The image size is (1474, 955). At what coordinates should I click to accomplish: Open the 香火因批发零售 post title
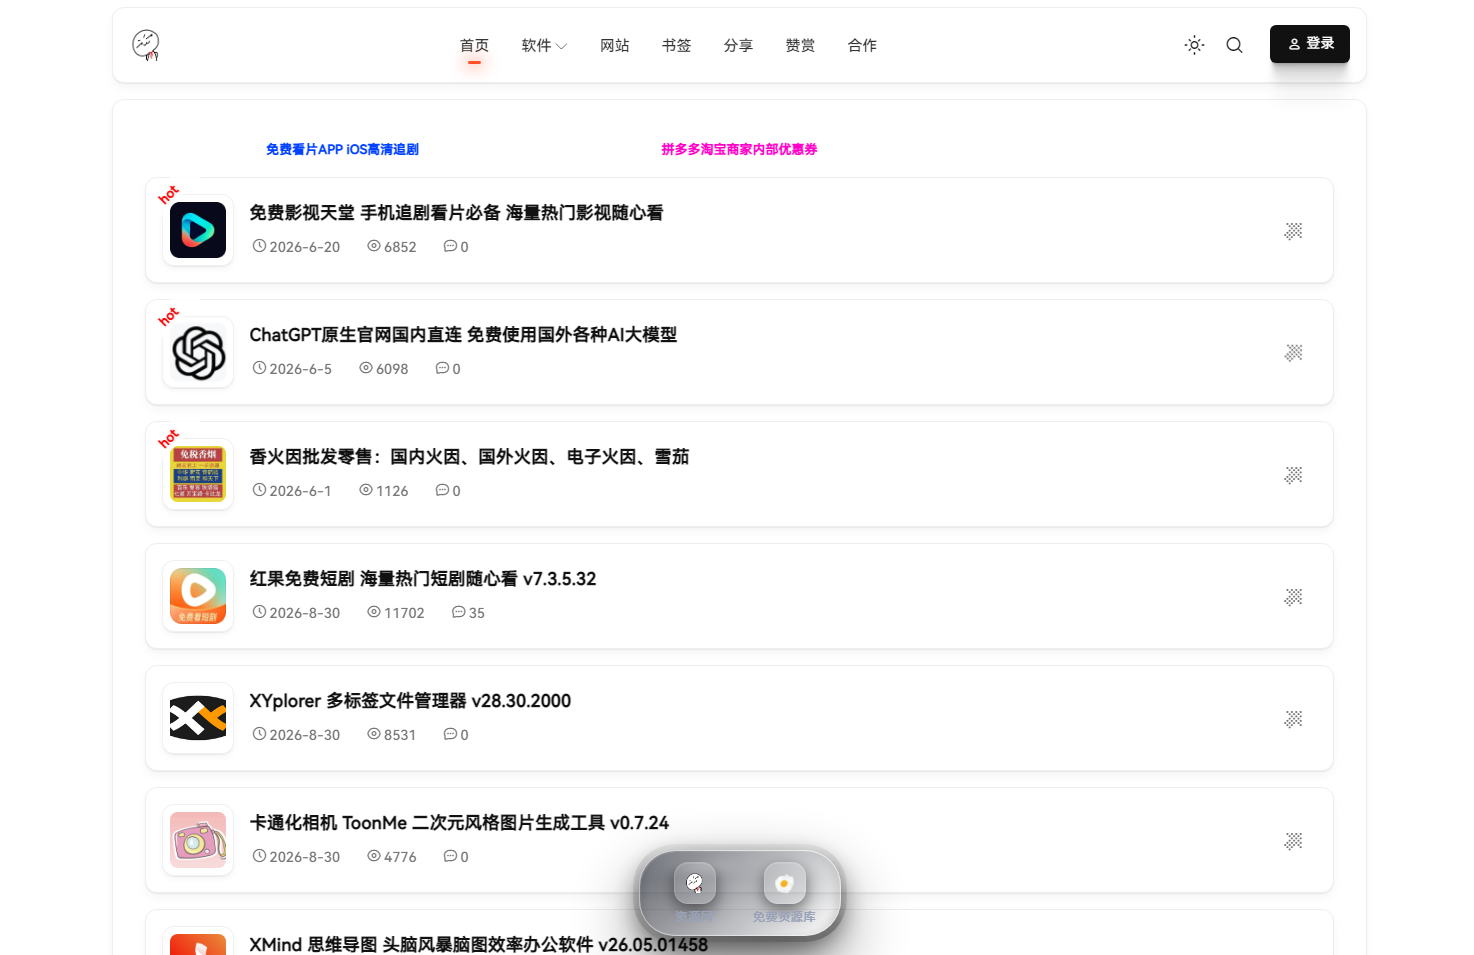click(469, 457)
